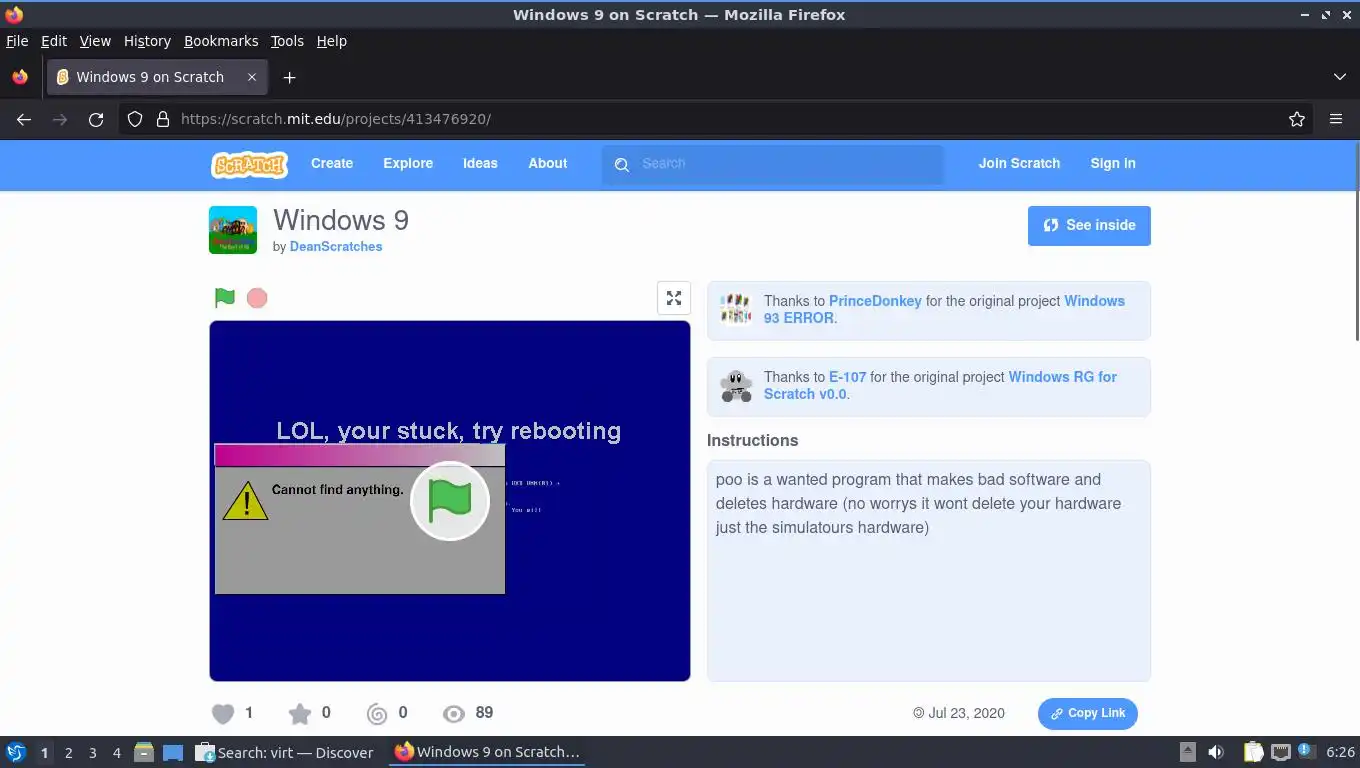This screenshot has width=1360, height=768.
Task: Open the PrinceDonkey user link
Action: 875,301
